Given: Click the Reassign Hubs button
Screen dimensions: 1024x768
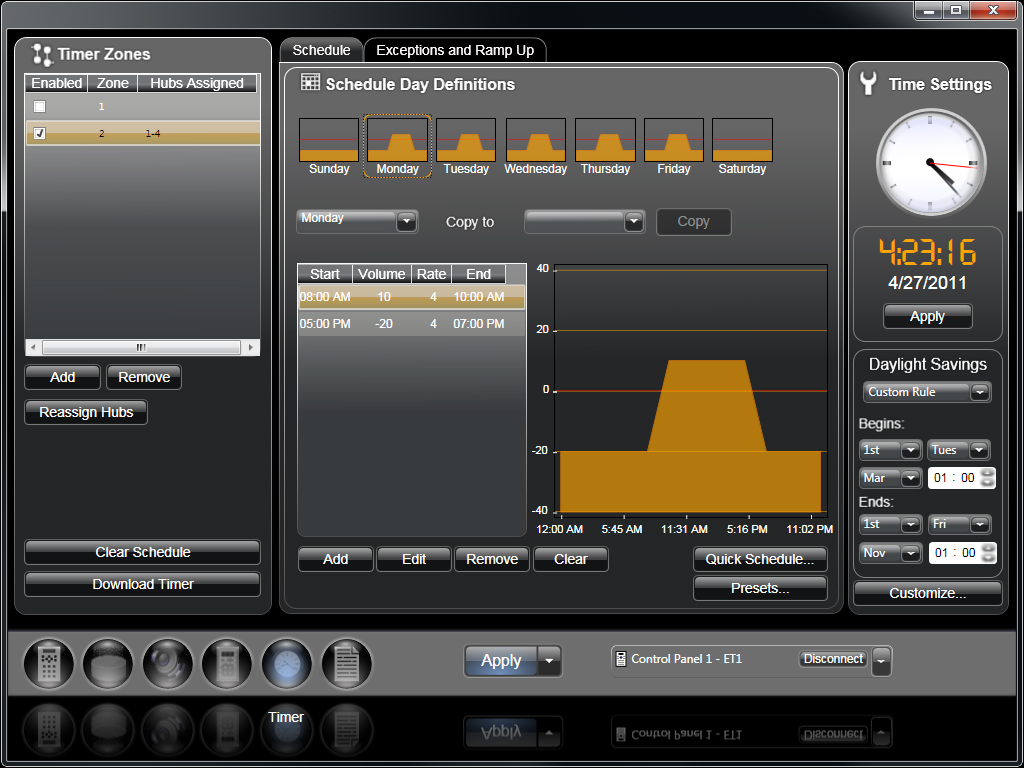Looking at the screenshot, I should pos(86,413).
